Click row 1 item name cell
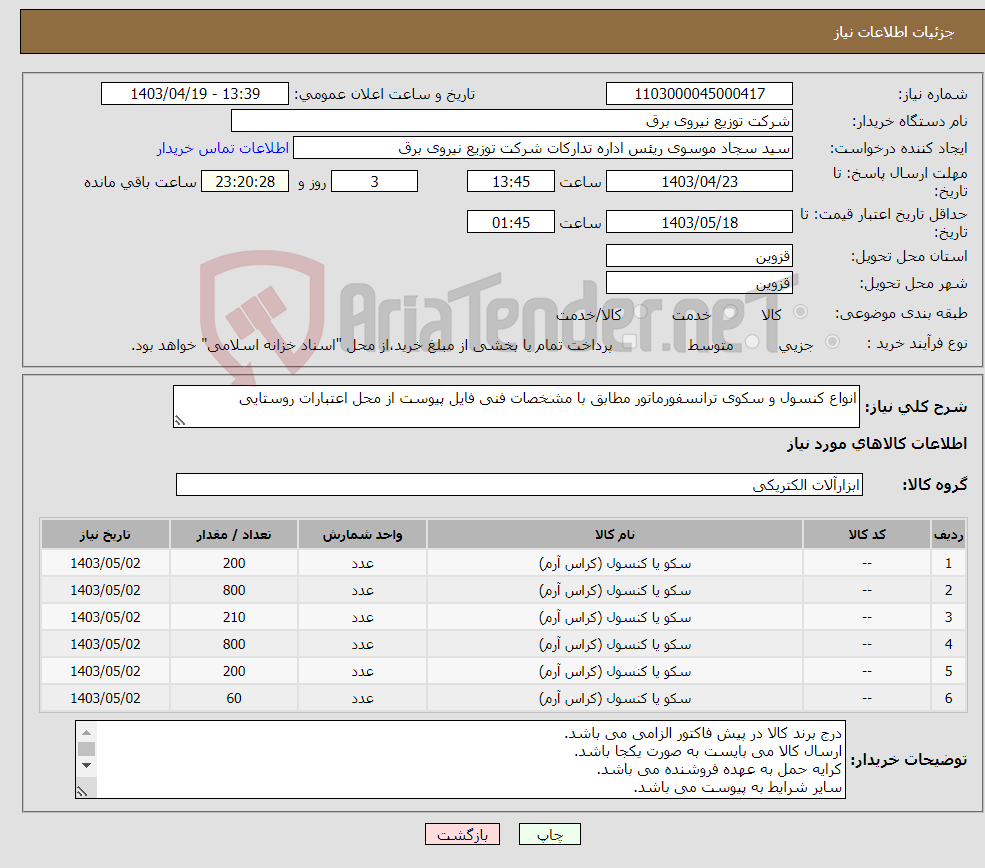Viewport: 985px width, 868px height. tap(615, 563)
